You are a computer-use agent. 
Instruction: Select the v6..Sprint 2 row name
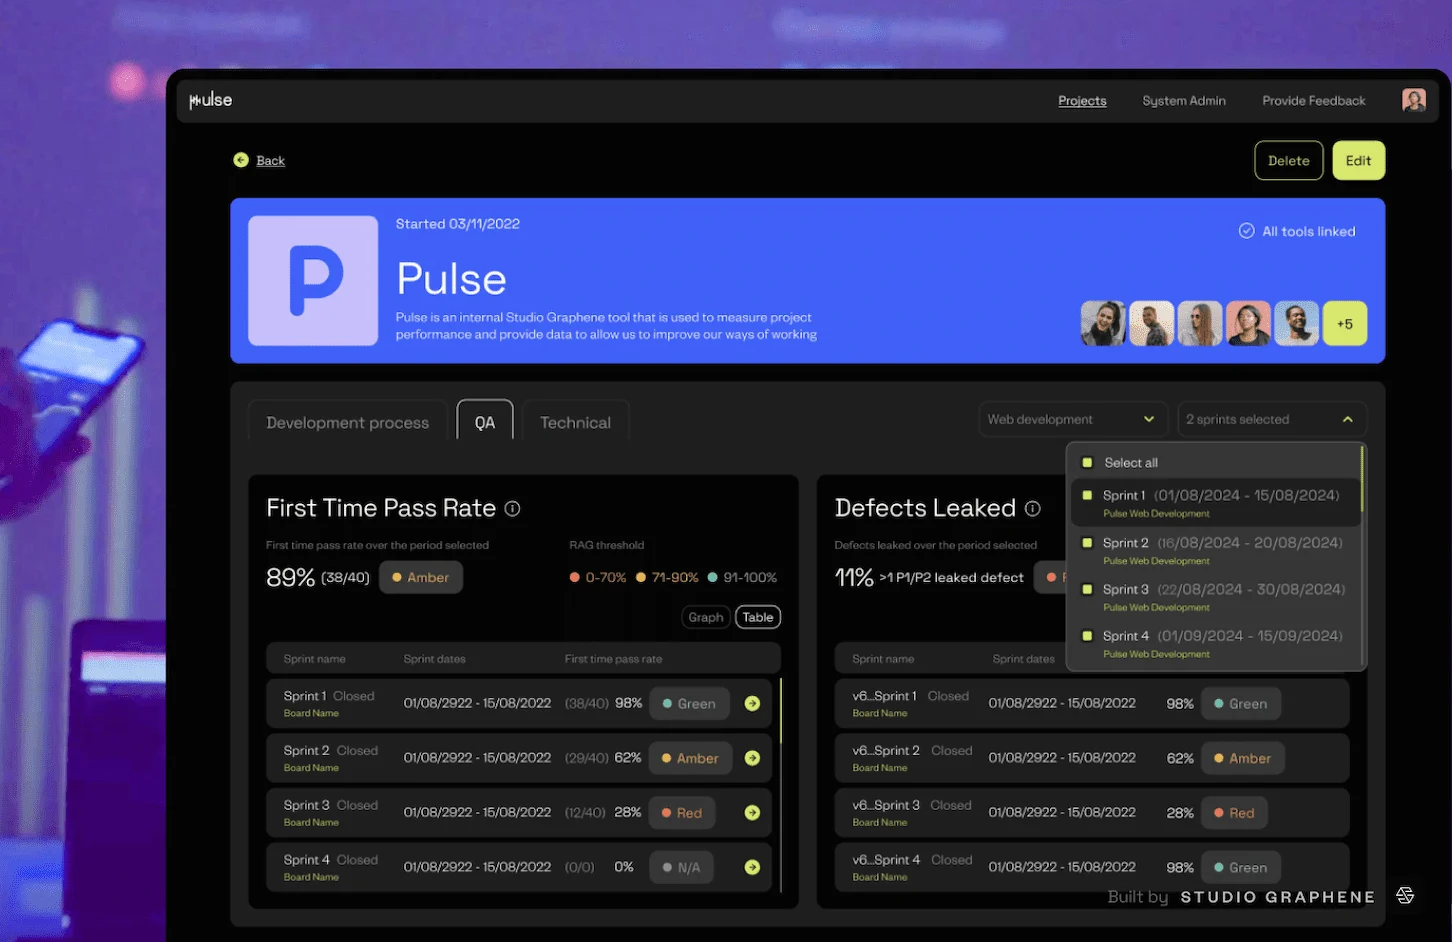(x=886, y=751)
